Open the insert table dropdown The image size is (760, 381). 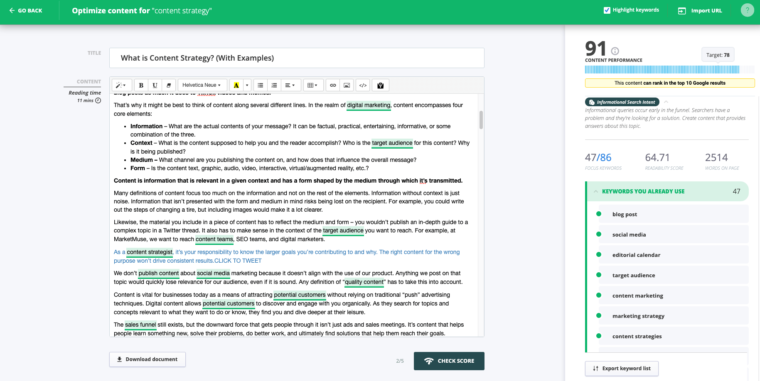point(313,85)
